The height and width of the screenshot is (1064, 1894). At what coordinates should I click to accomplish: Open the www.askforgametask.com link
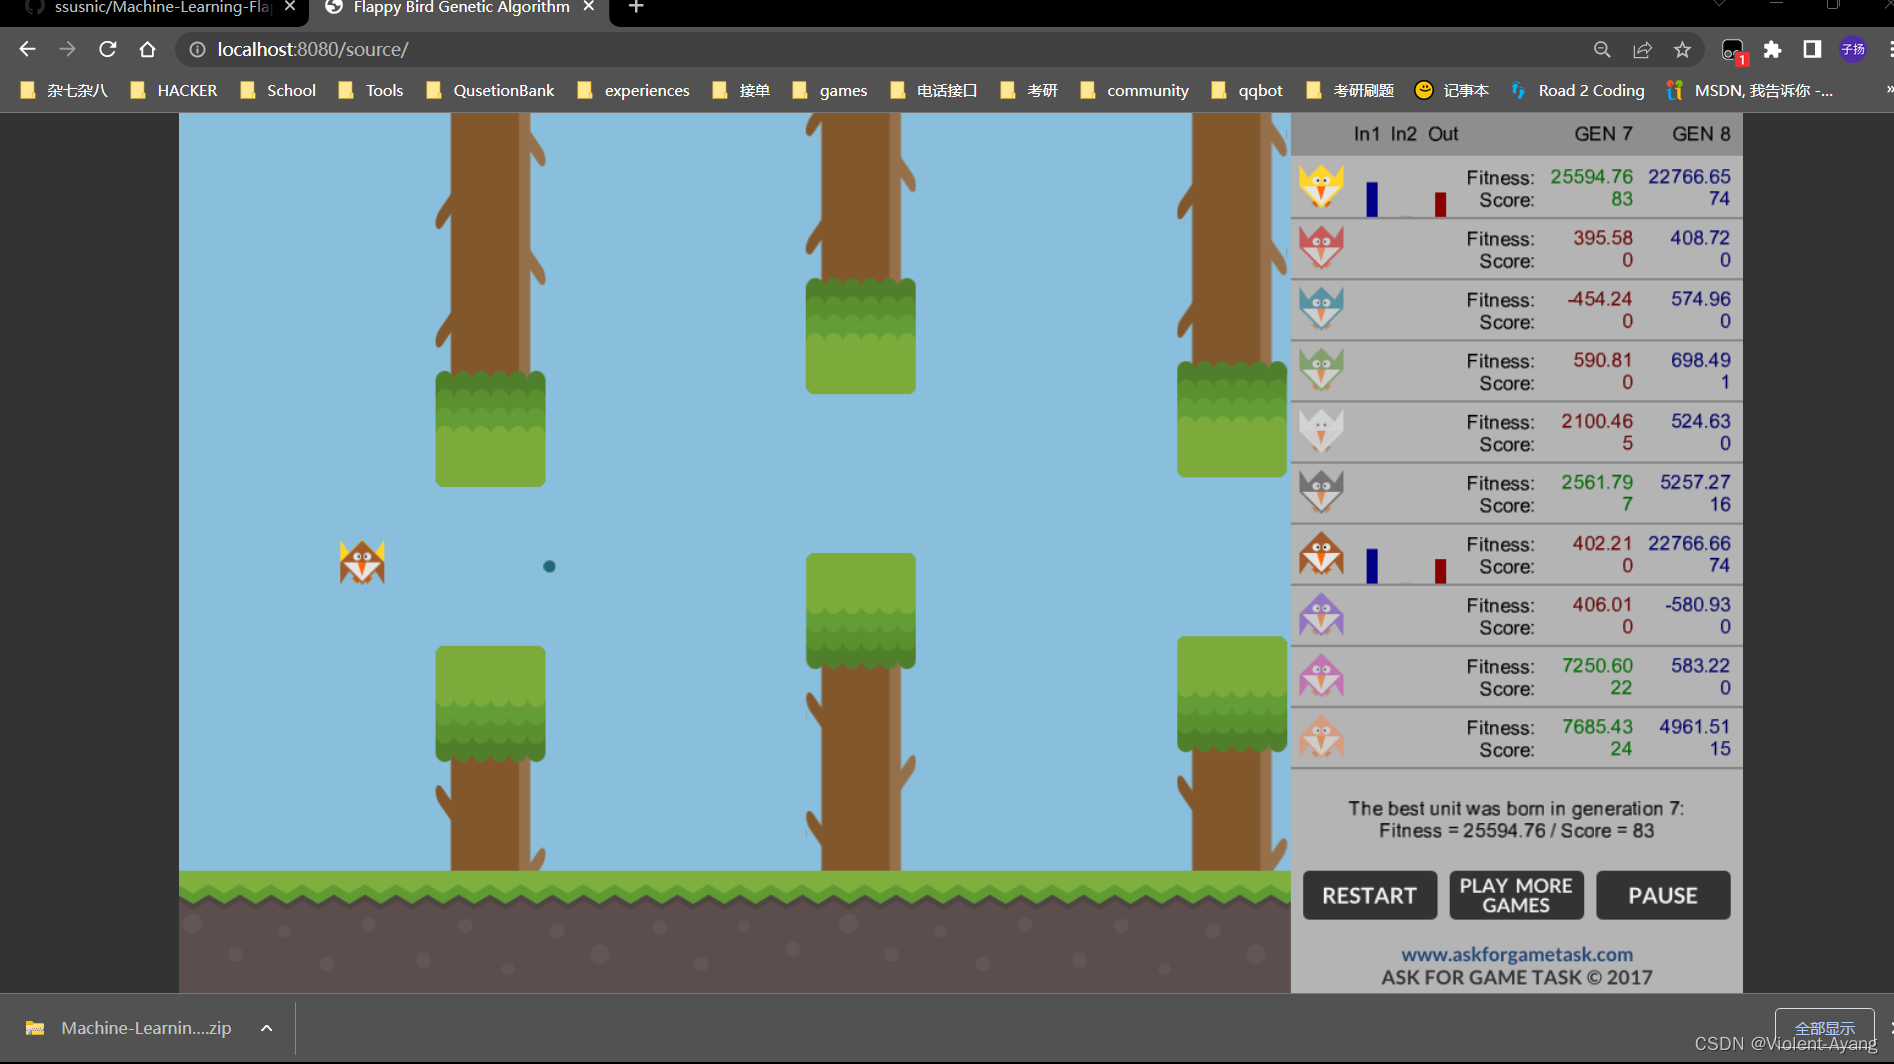pos(1517,954)
